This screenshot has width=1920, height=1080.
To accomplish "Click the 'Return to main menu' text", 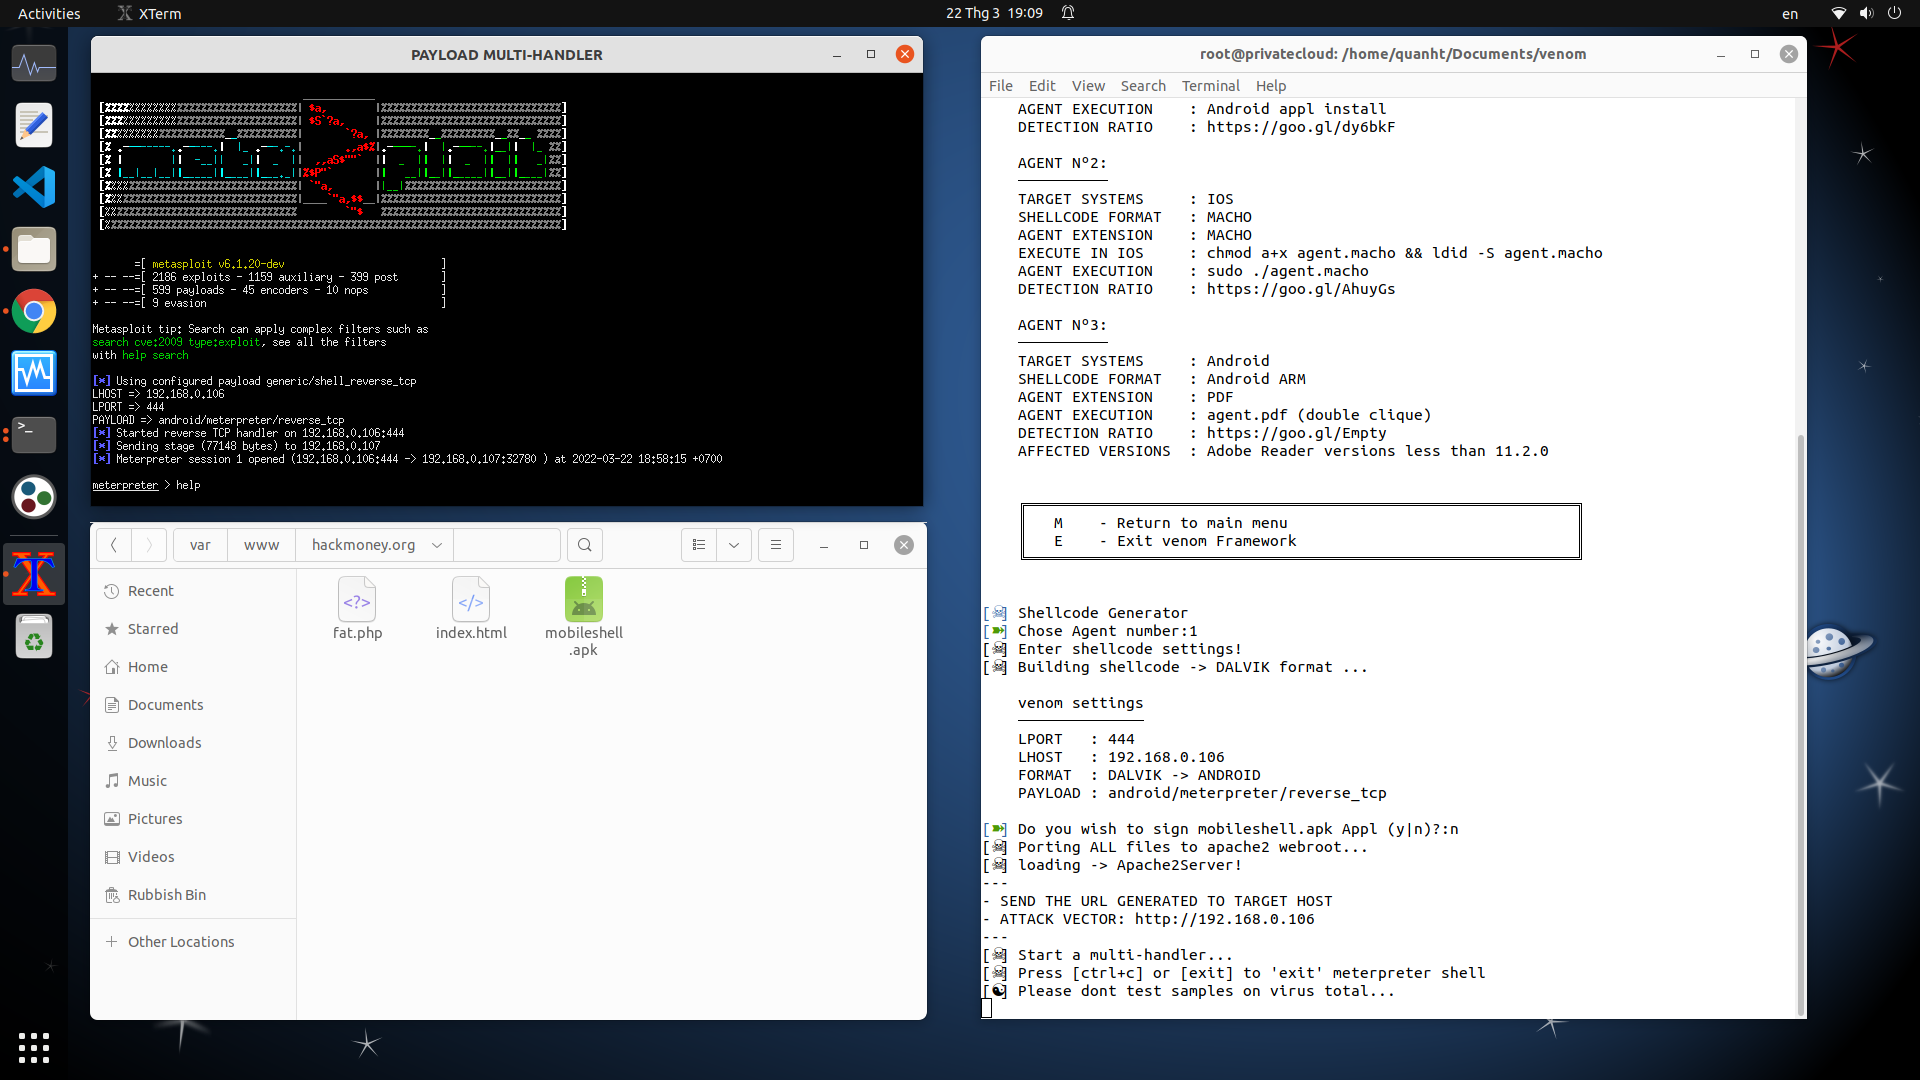I will [1202, 523].
